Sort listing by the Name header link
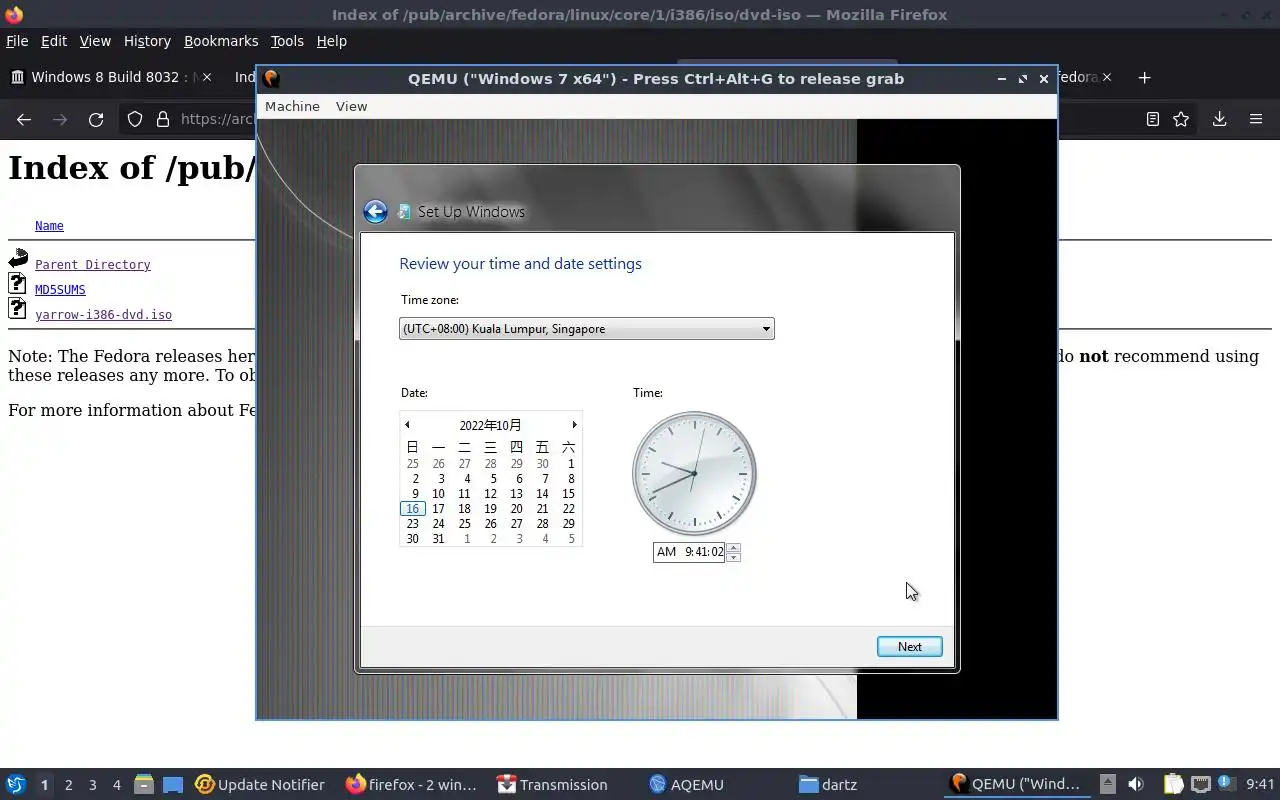Screen dimensions: 1280x800 click(x=49, y=226)
